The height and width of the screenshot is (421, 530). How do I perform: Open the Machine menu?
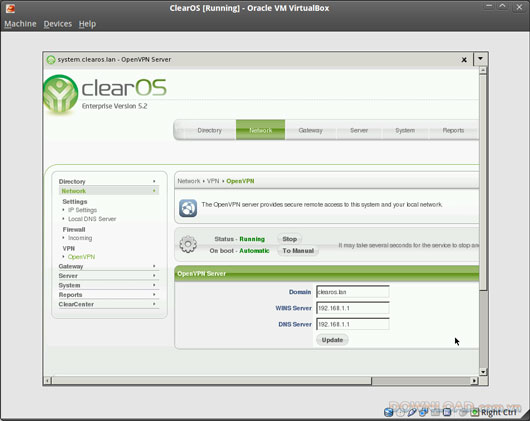click(x=20, y=24)
